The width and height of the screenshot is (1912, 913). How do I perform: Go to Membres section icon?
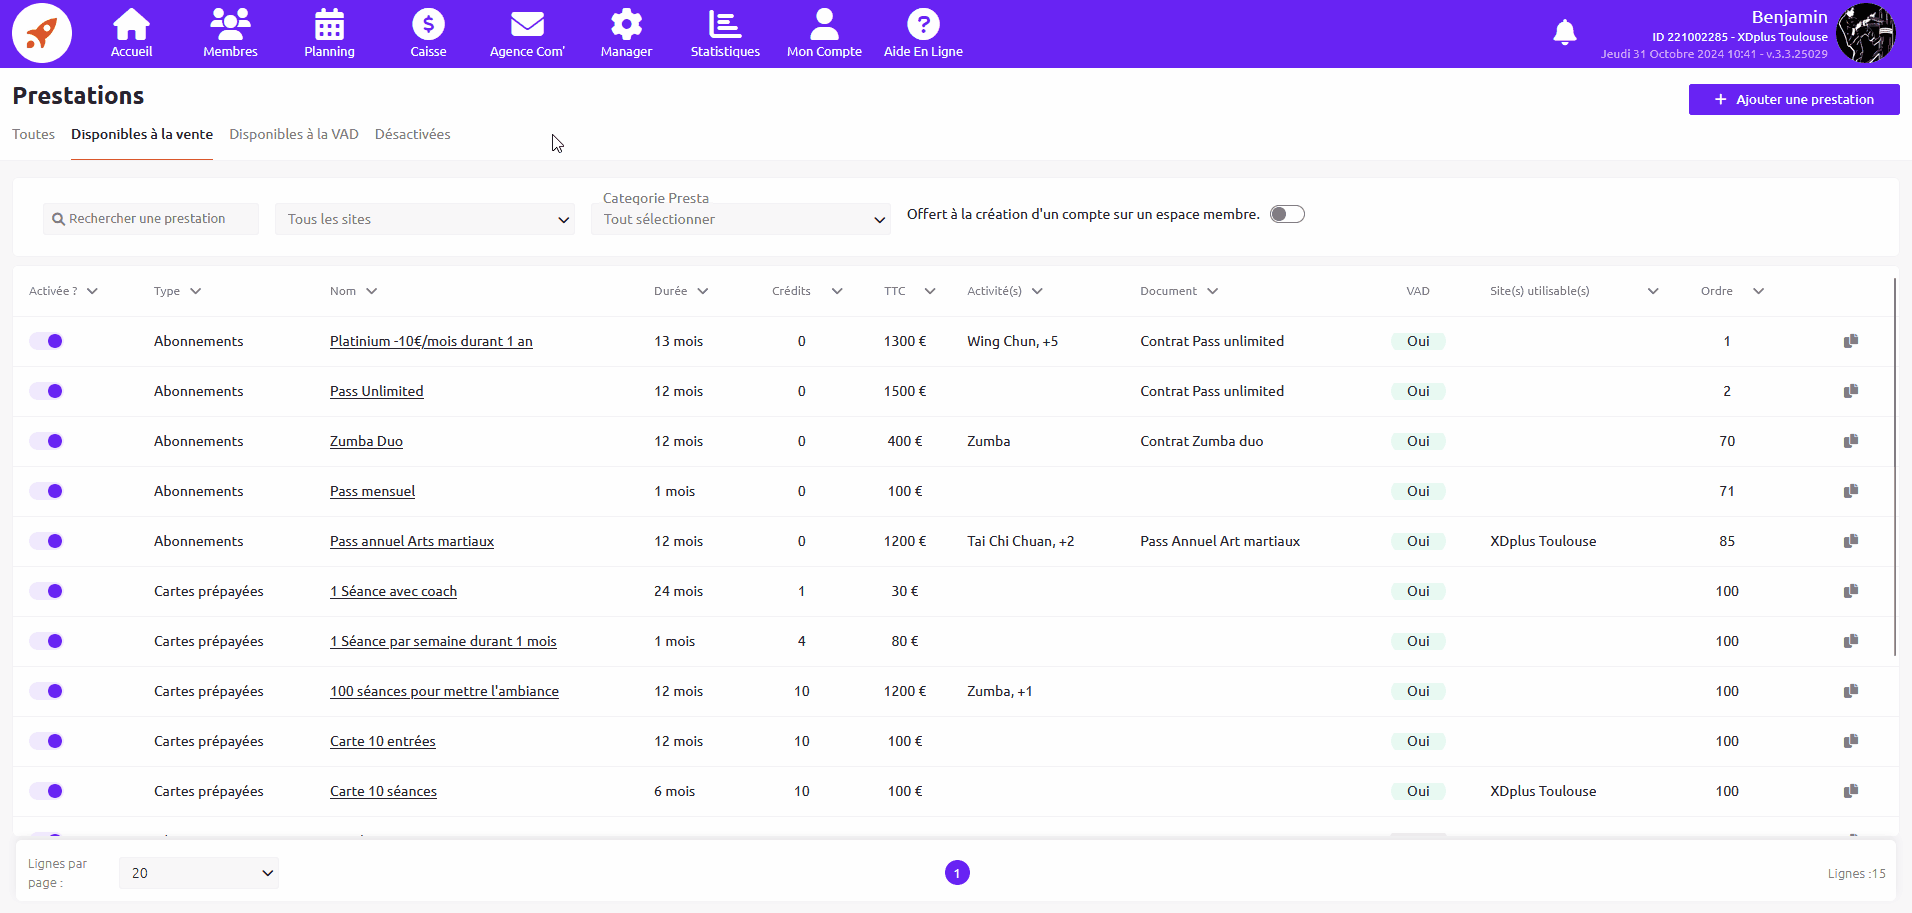230,25
